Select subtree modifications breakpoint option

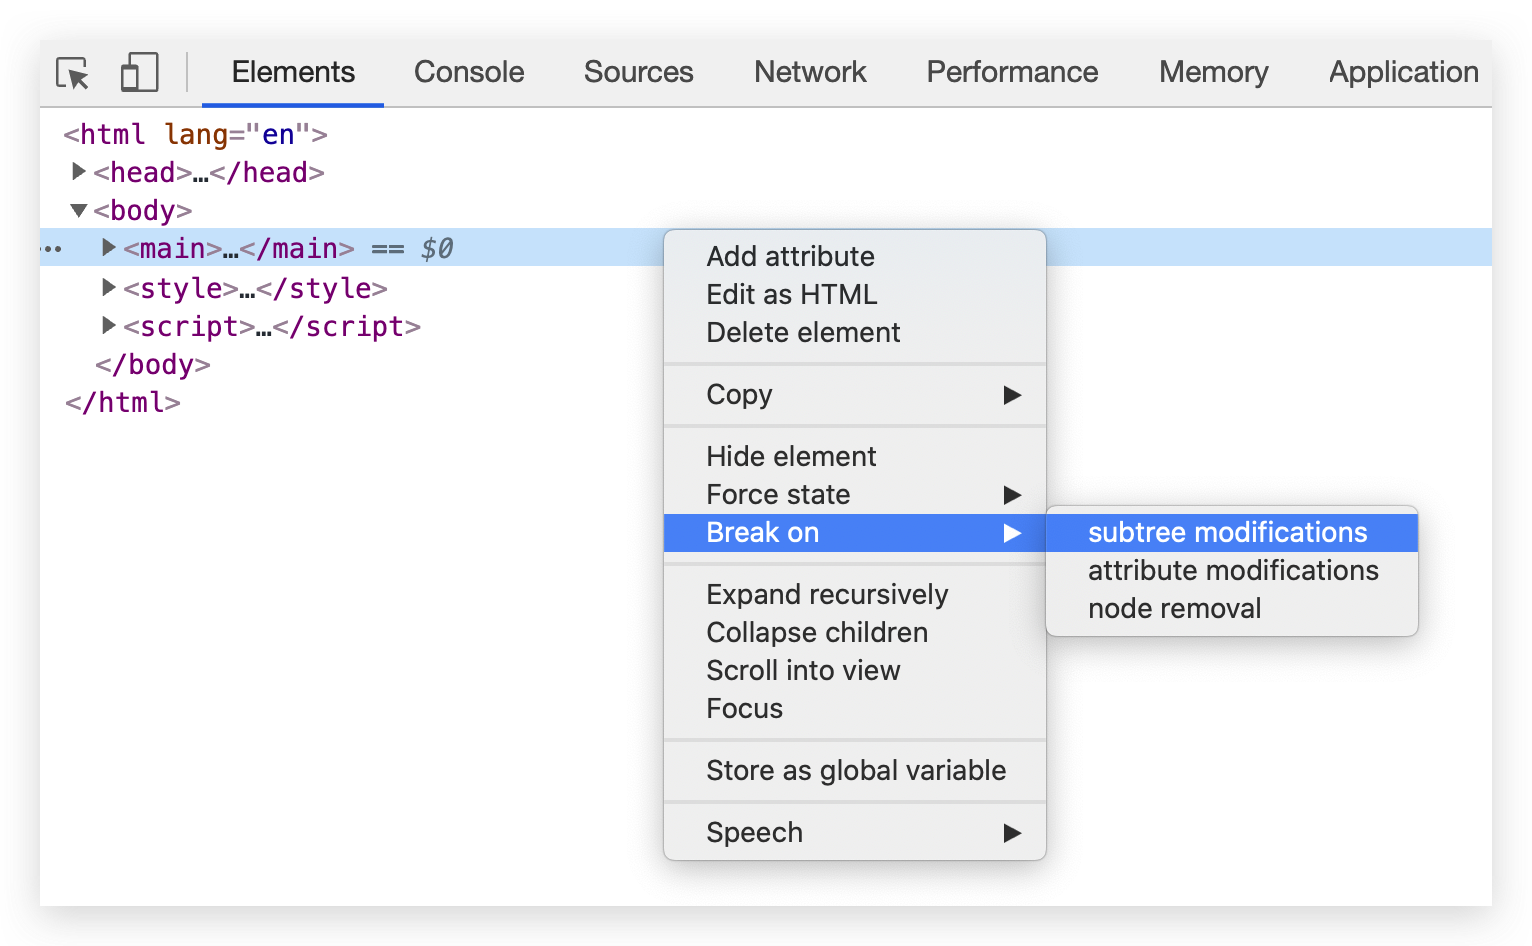[1227, 533]
